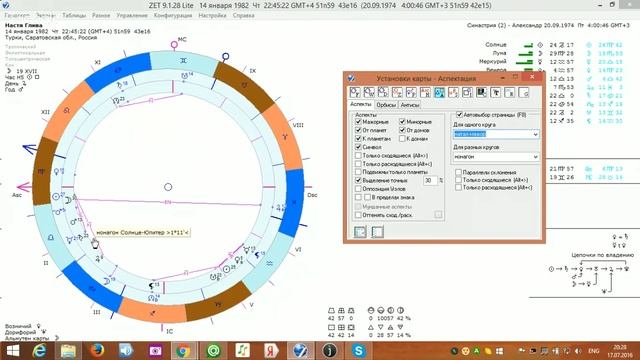Click the dialog toolbar icon marked with letter R
640x360 pixels.
point(509,93)
